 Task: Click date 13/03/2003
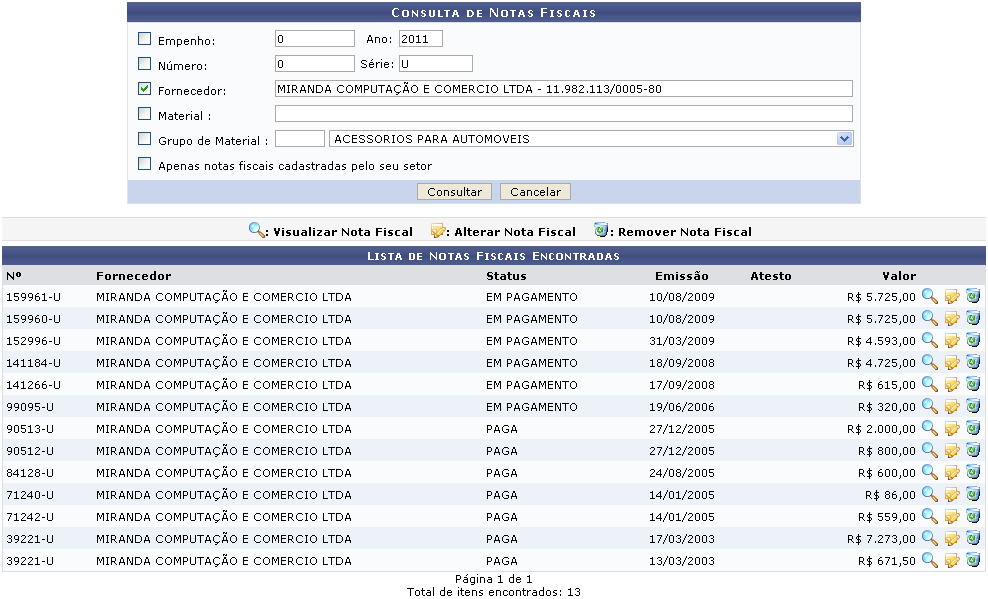(x=682, y=561)
